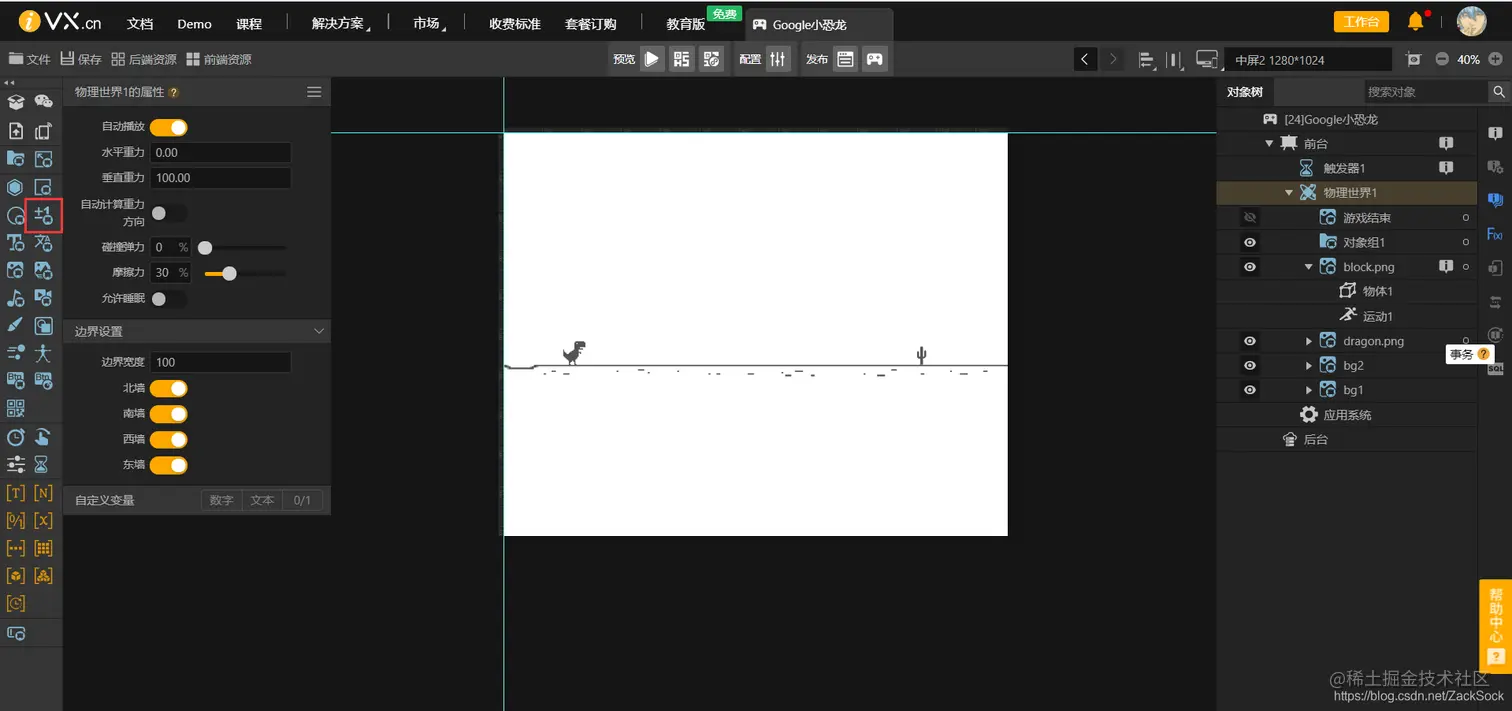The image size is (1512, 711).
Task: Collapse the block.png tree node
Action: [1309, 267]
